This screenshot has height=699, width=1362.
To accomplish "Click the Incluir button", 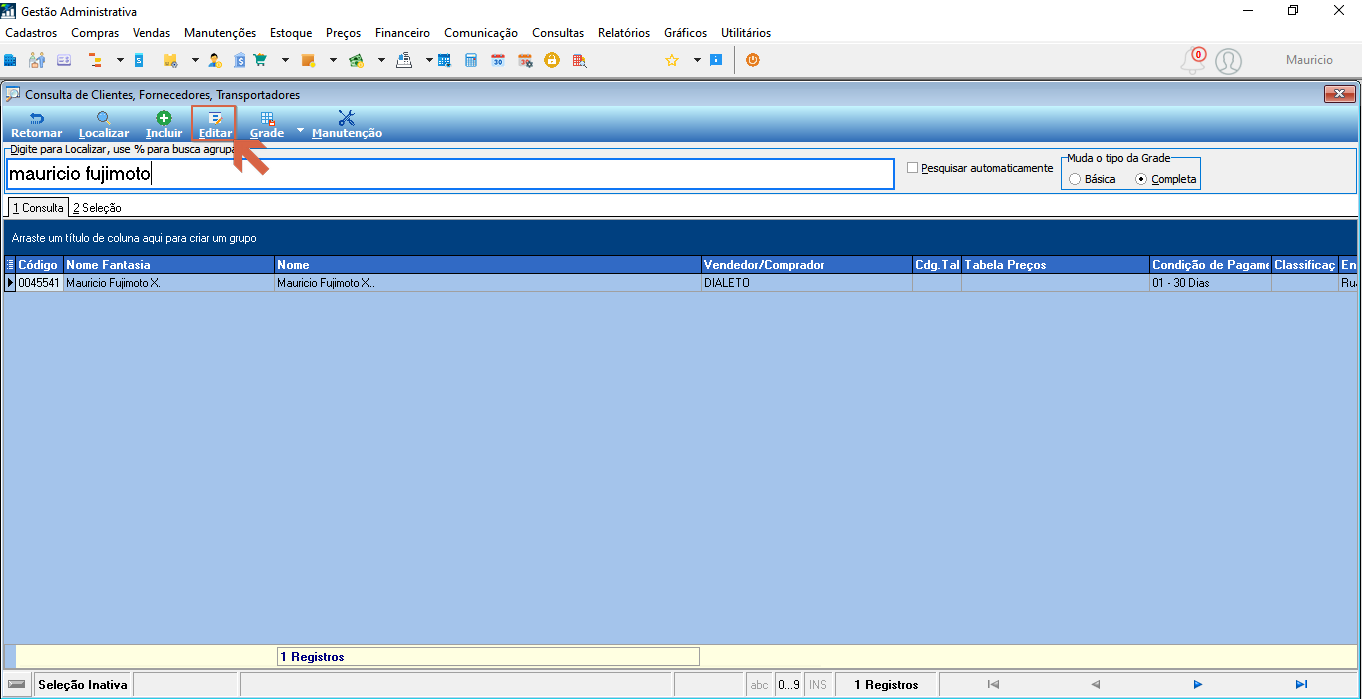I will 164,125.
